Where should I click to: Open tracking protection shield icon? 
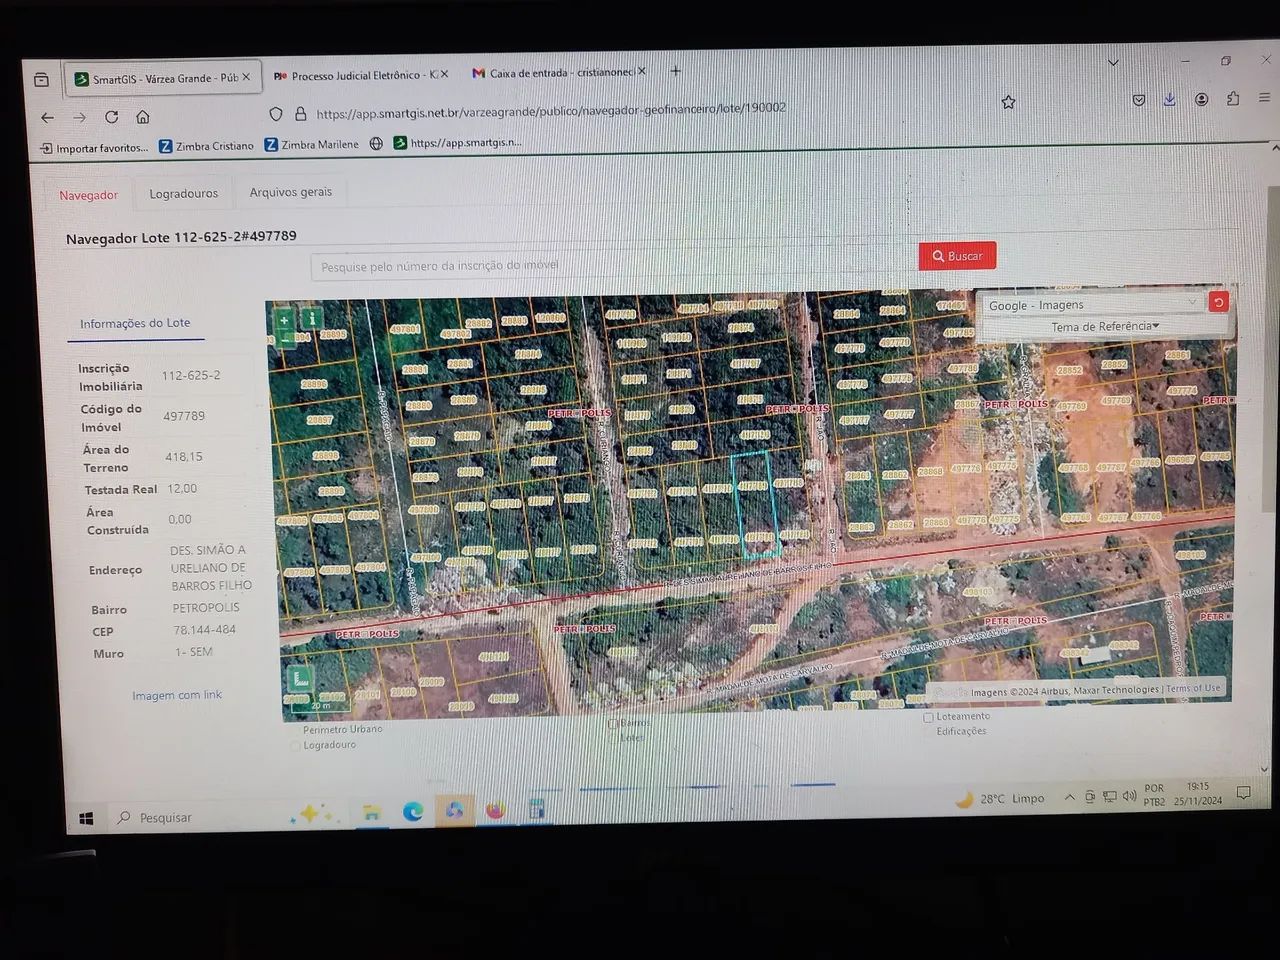click(x=276, y=115)
